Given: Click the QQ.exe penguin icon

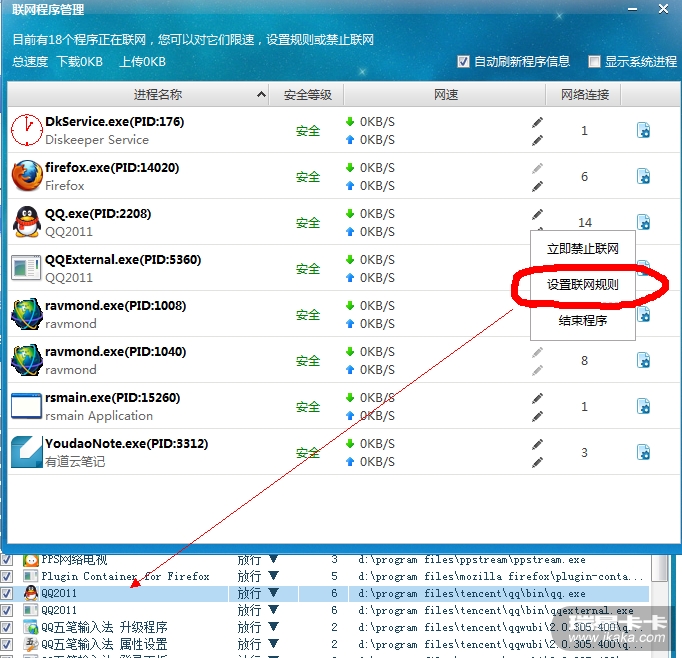Looking at the screenshot, I should click(27, 222).
